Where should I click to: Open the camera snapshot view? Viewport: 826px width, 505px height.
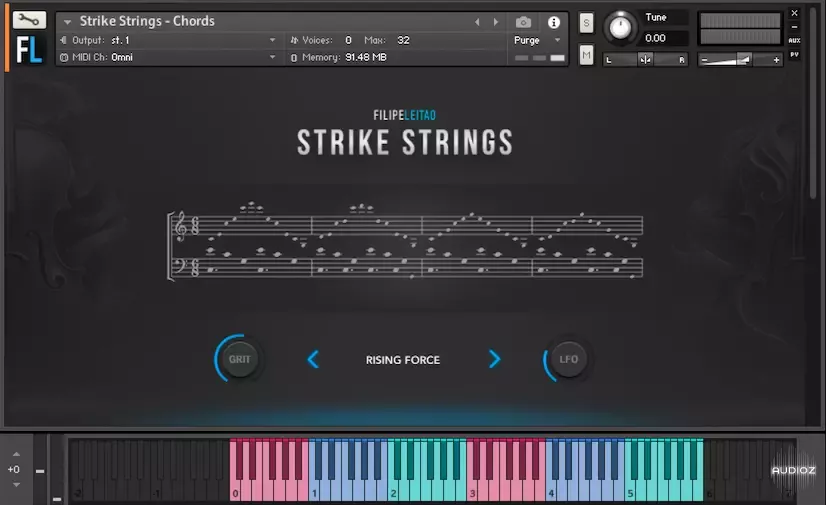[x=523, y=22]
